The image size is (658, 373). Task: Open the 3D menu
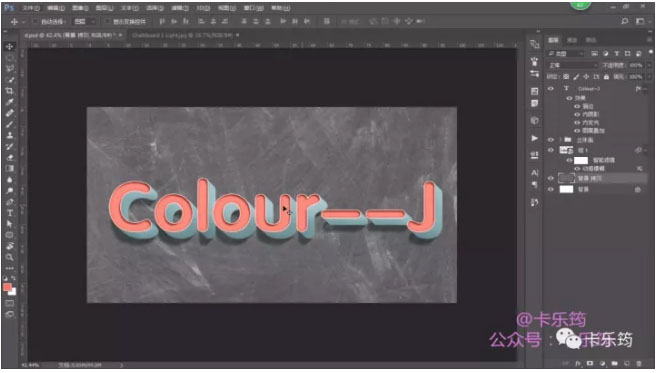pyautogui.click(x=203, y=8)
